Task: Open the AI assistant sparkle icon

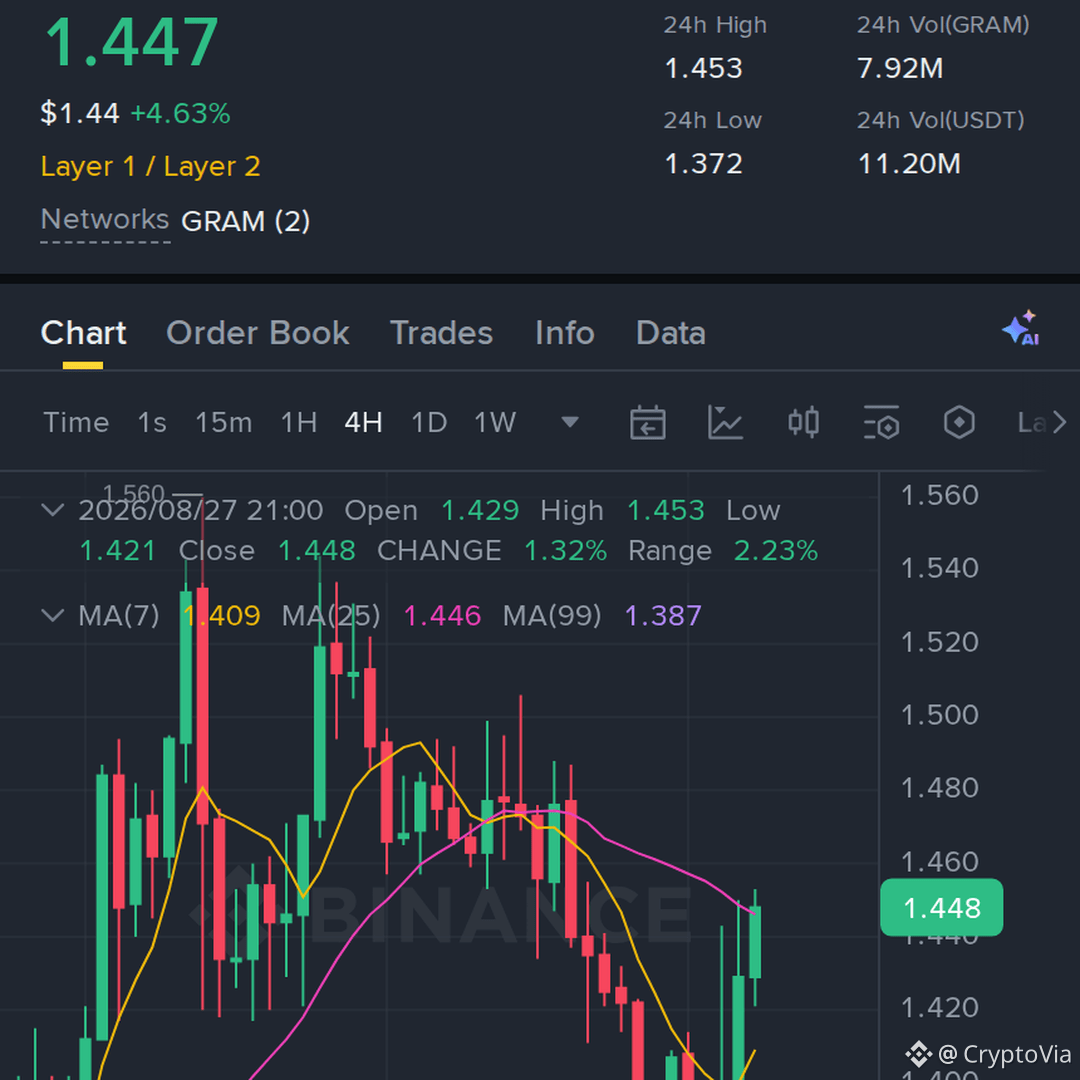Action: pos(1021,328)
